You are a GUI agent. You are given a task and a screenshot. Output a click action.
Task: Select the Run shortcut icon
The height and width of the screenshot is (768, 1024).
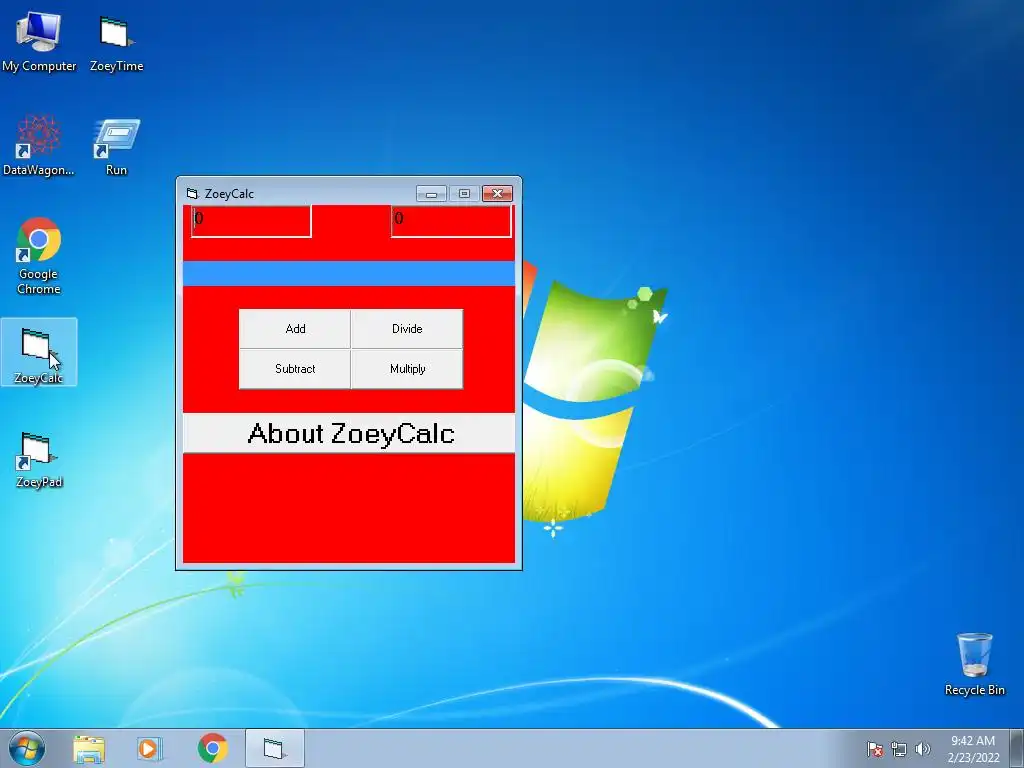116,145
